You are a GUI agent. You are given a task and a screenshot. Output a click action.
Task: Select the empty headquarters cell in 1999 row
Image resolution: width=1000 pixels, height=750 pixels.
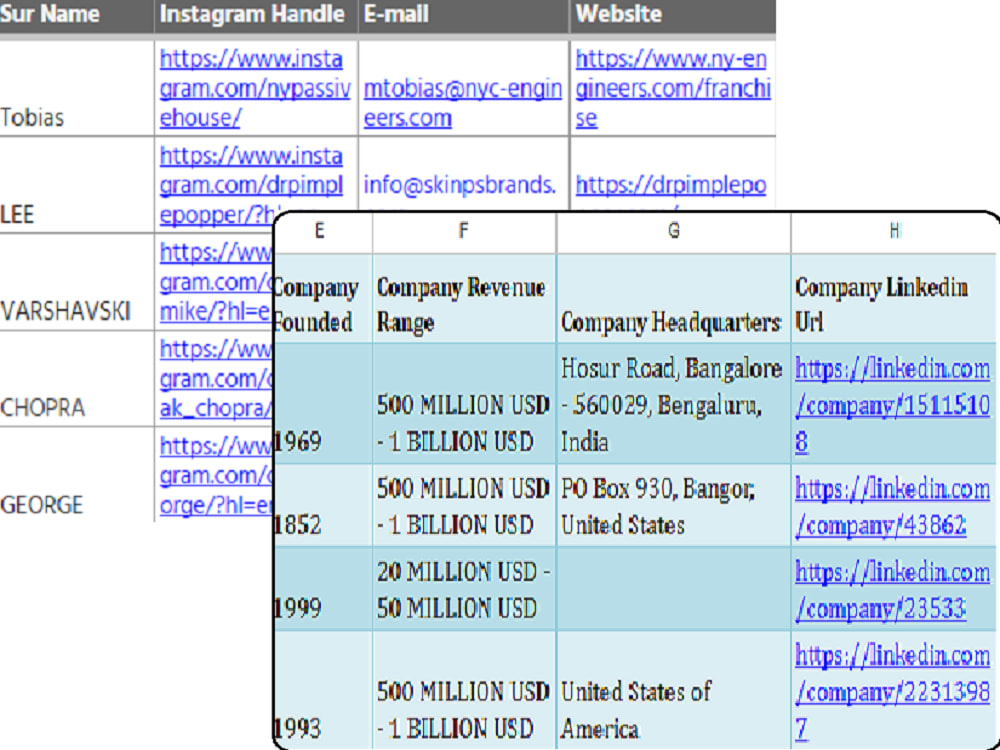tap(673, 589)
